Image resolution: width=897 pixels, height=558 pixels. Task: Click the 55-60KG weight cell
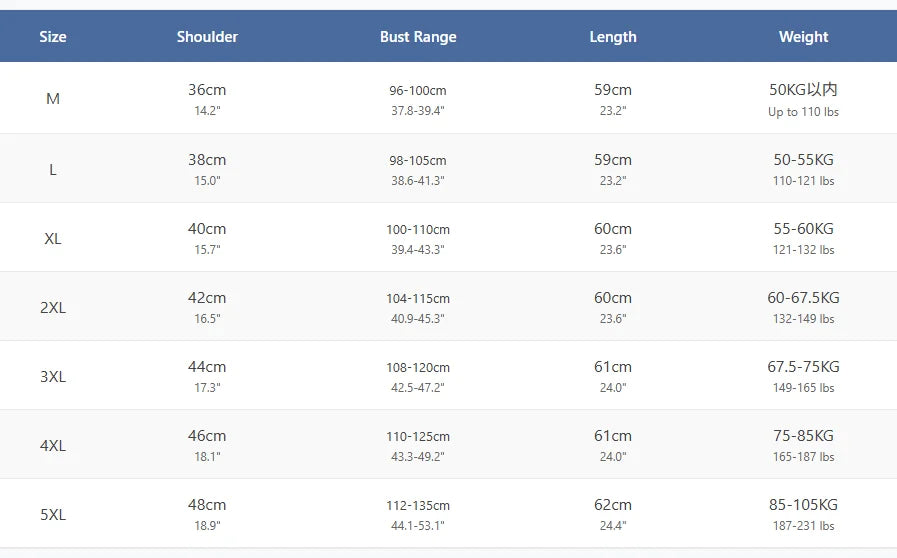click(803, 229)
